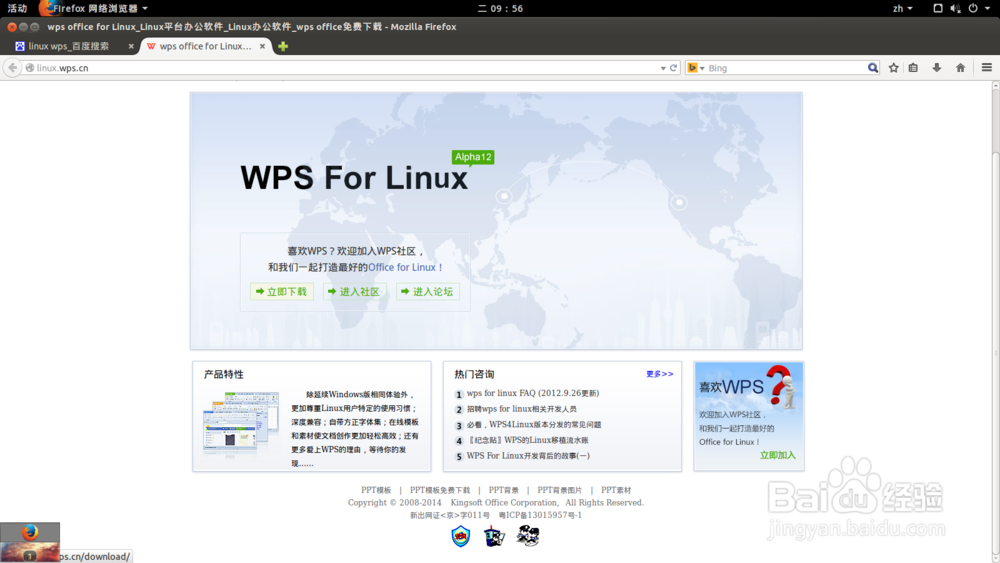Open 【纪念贴】WPS的Linux移植流水账 article

[x=527, y=440]
